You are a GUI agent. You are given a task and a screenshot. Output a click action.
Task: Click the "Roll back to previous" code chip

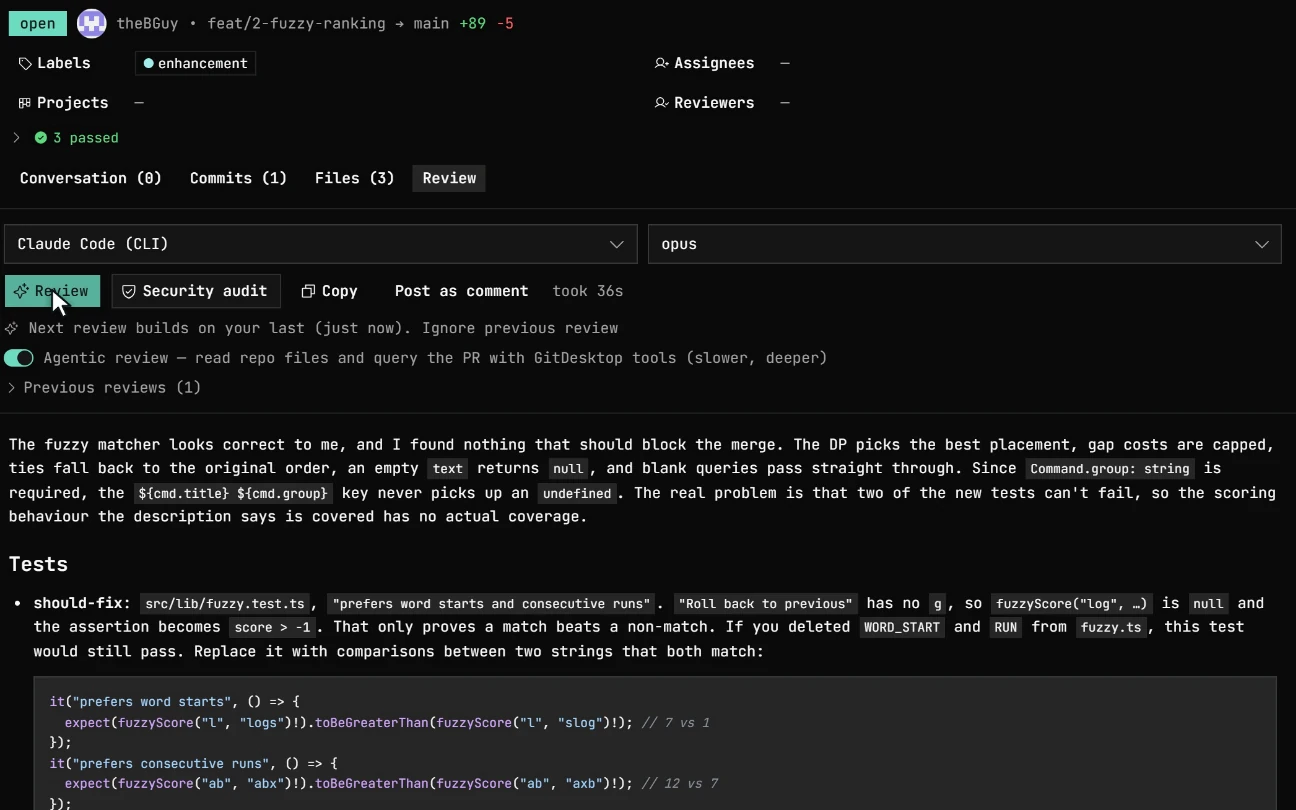point(766,604)
